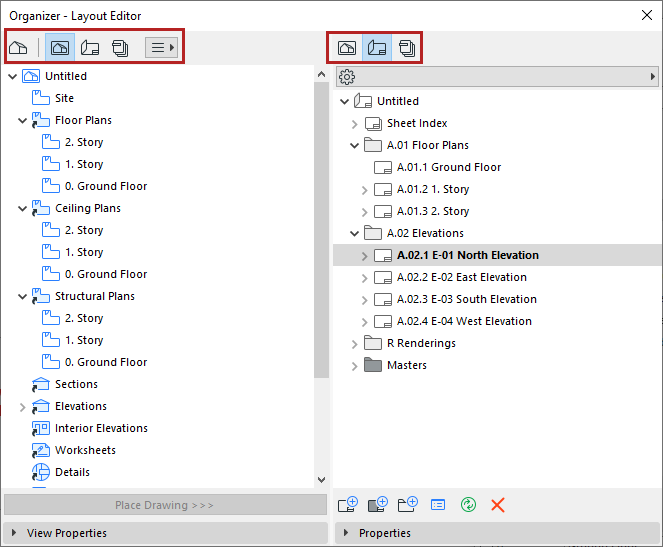Select 1. Story under Structural Plans
663x547 pixels.
[x=84, y=340]
